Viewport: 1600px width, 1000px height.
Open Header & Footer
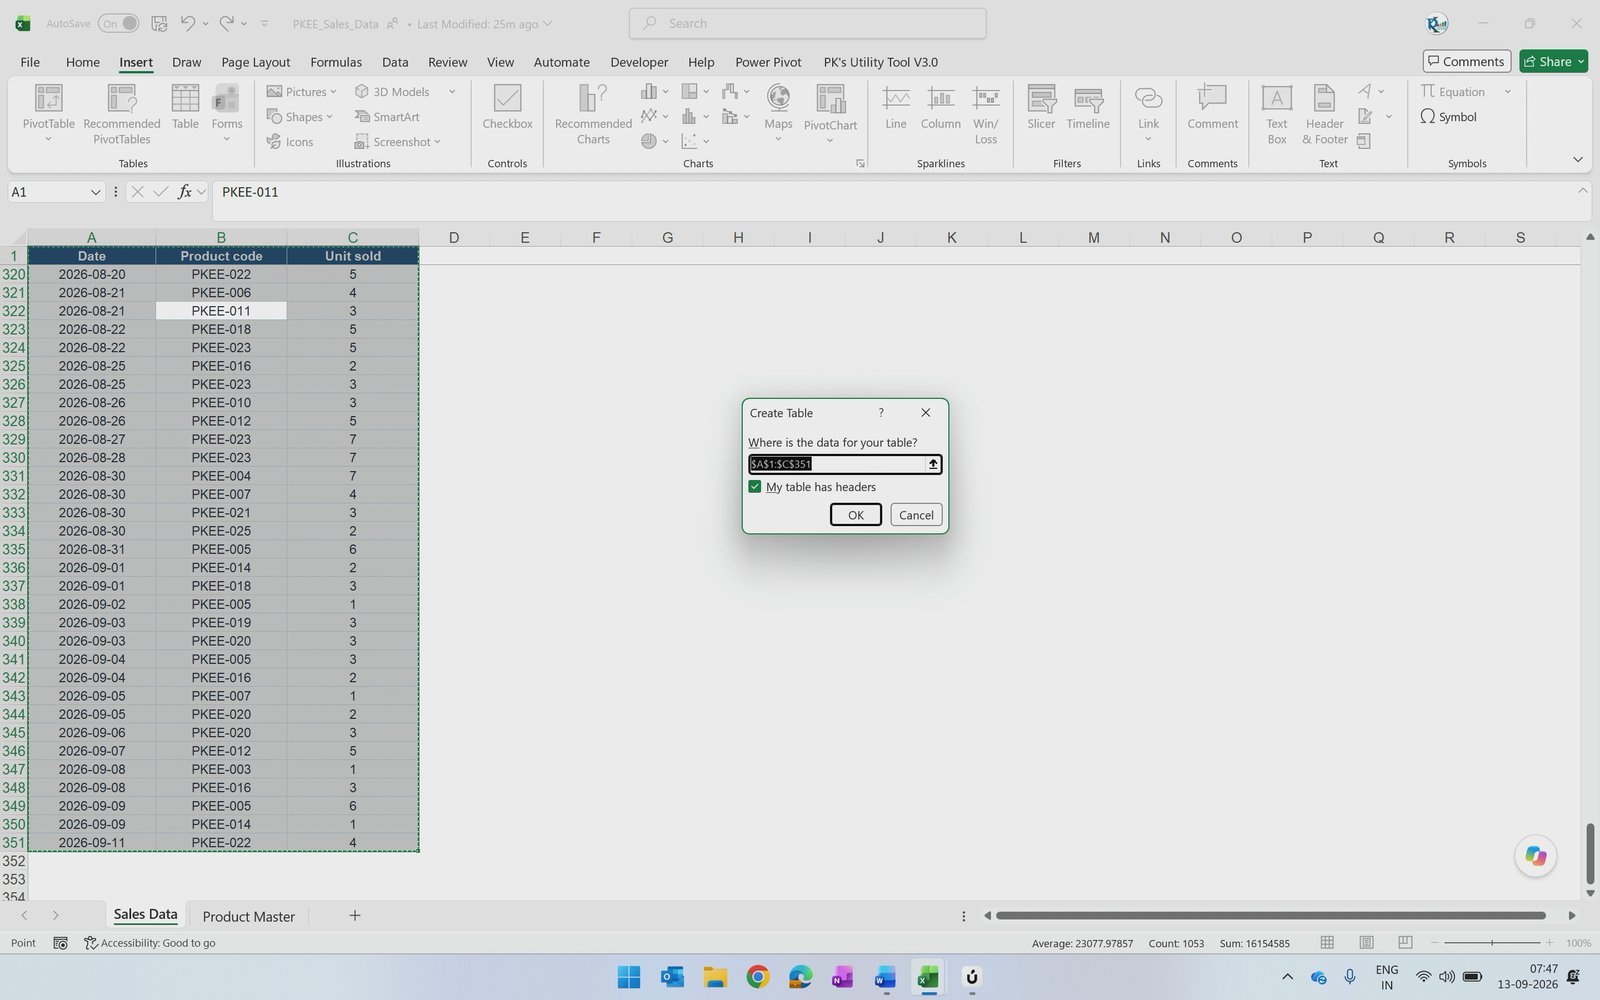pos(1324,114)
